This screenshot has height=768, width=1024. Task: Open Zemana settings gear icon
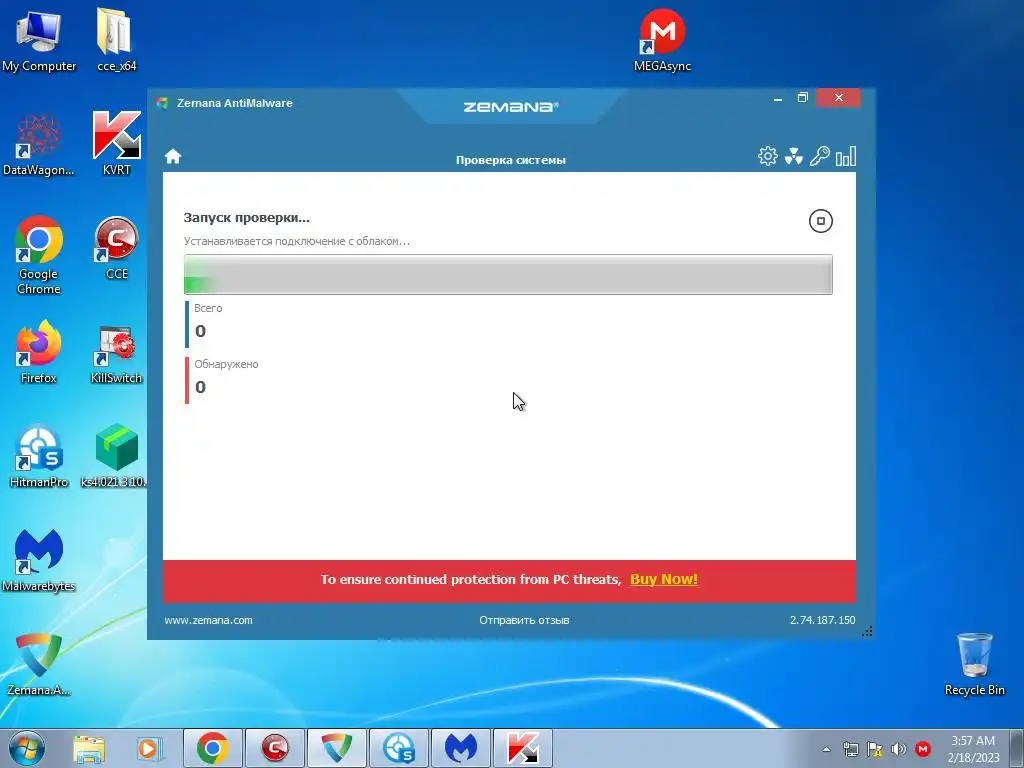click(767, 156)
